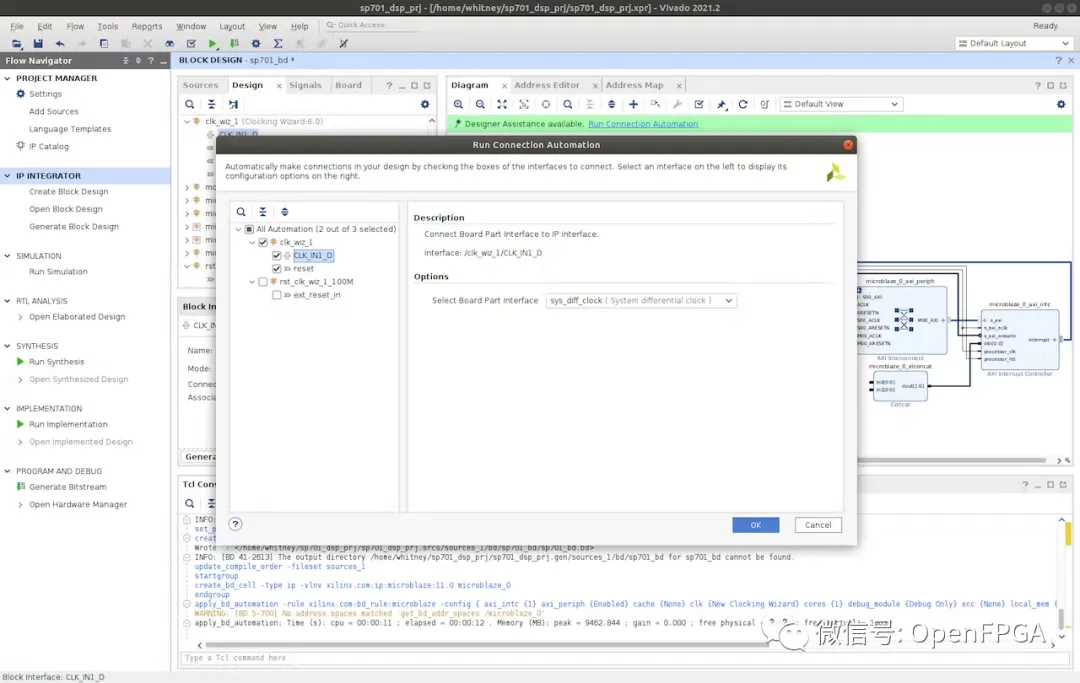1080x683 pixels.
Task: Click Create Block Design in Flow Navigator
Action: click(x=69, y=191)
